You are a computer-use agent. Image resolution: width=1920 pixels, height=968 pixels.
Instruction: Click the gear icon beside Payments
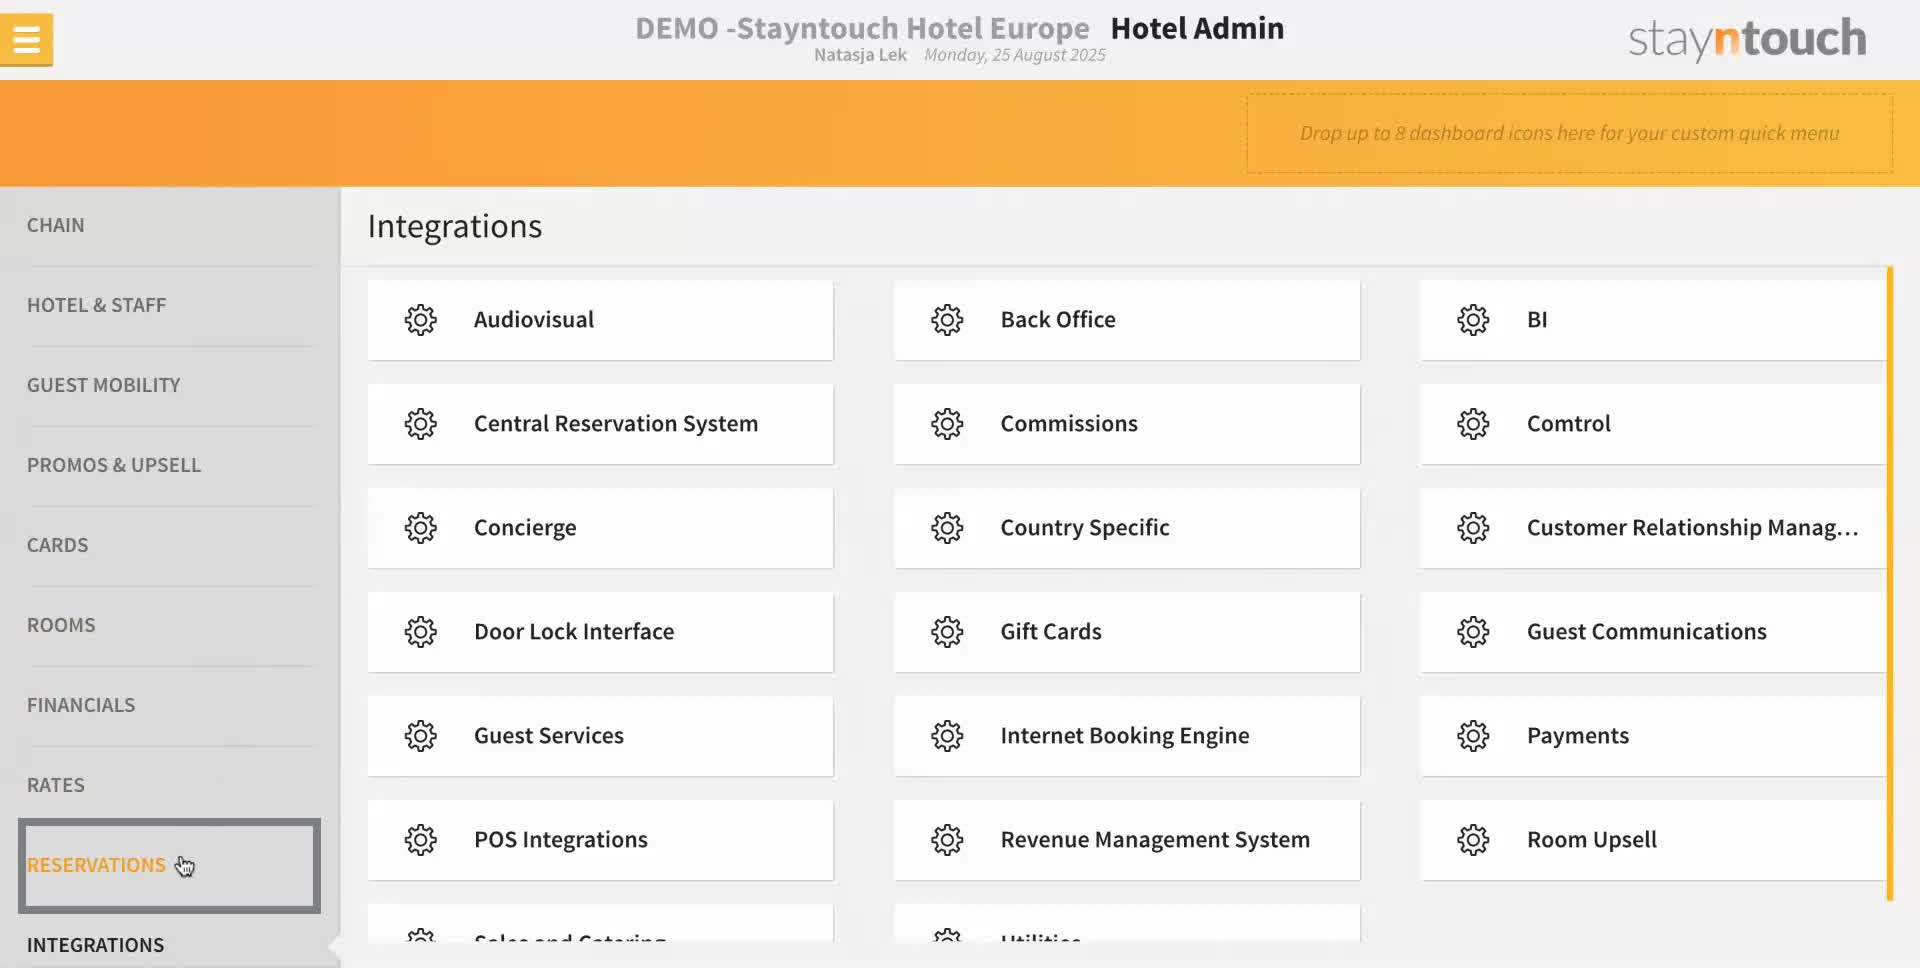pos(1473,736)
